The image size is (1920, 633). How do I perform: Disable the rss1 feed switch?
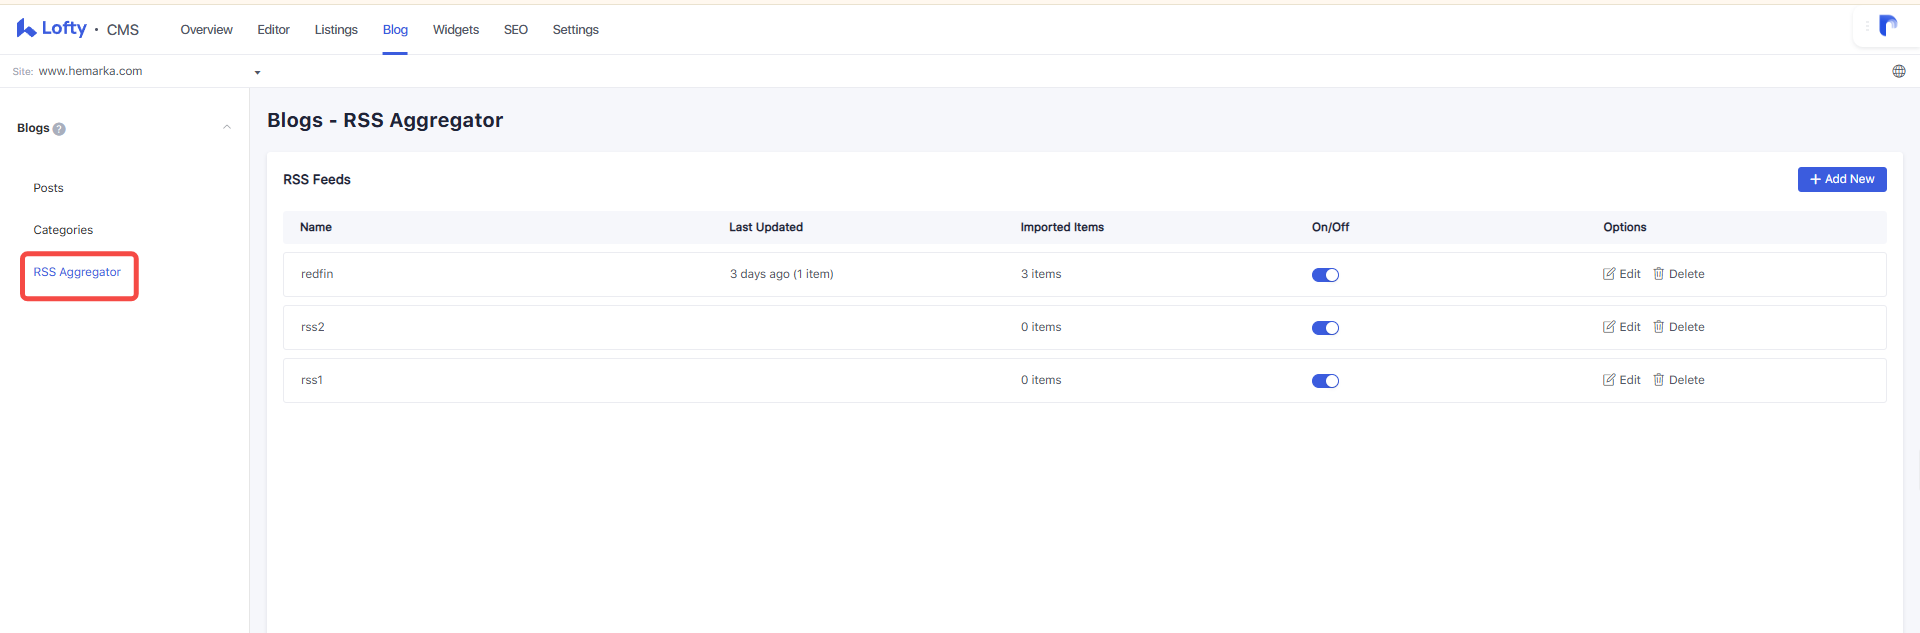[x=1325, y=381]
